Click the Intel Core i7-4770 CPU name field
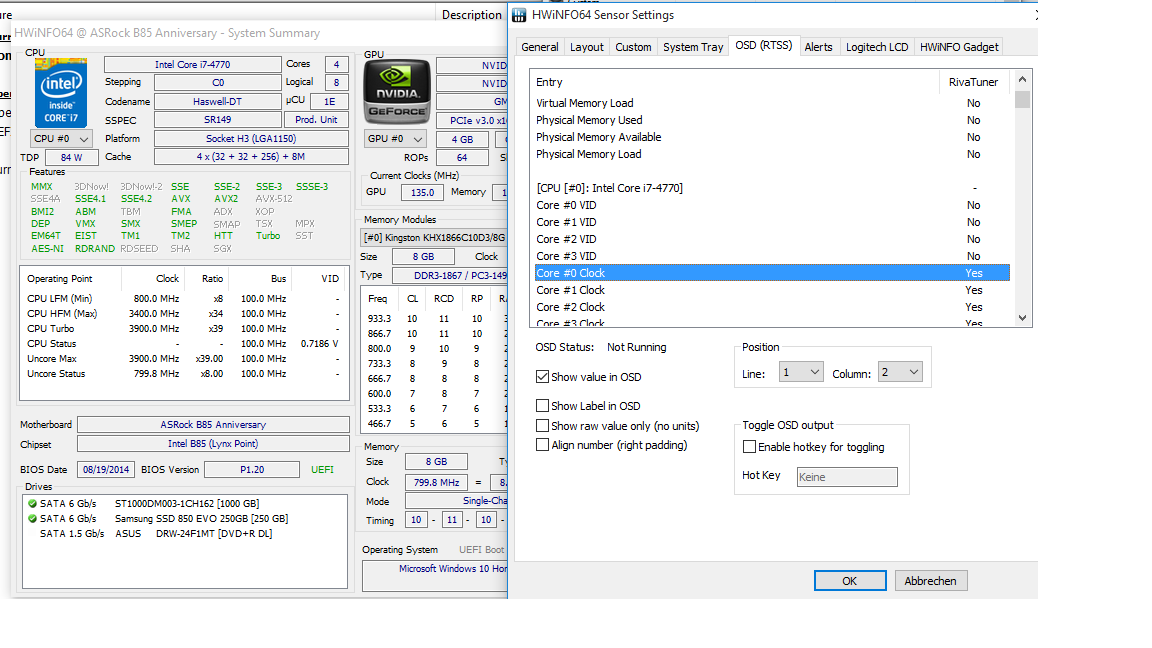The height and width of the screenshot is (648, 1152). point(192,65)
